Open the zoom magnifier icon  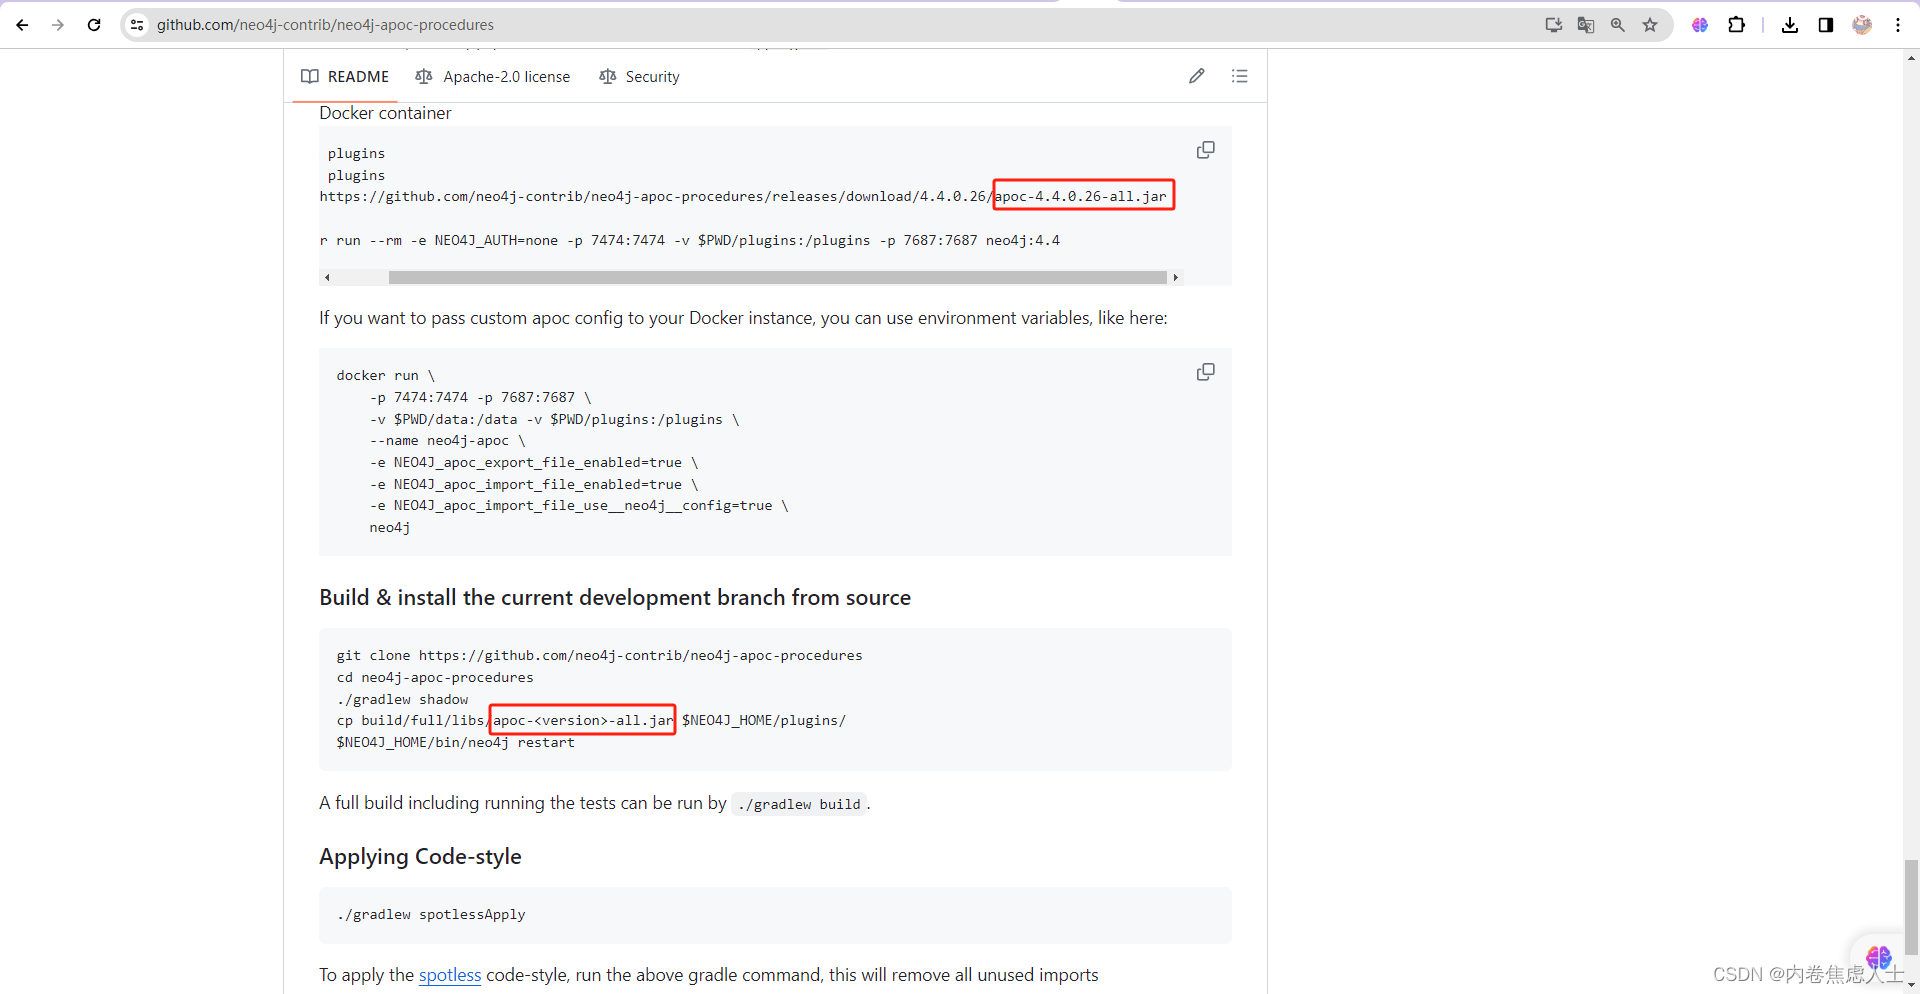pos(1618,25)
